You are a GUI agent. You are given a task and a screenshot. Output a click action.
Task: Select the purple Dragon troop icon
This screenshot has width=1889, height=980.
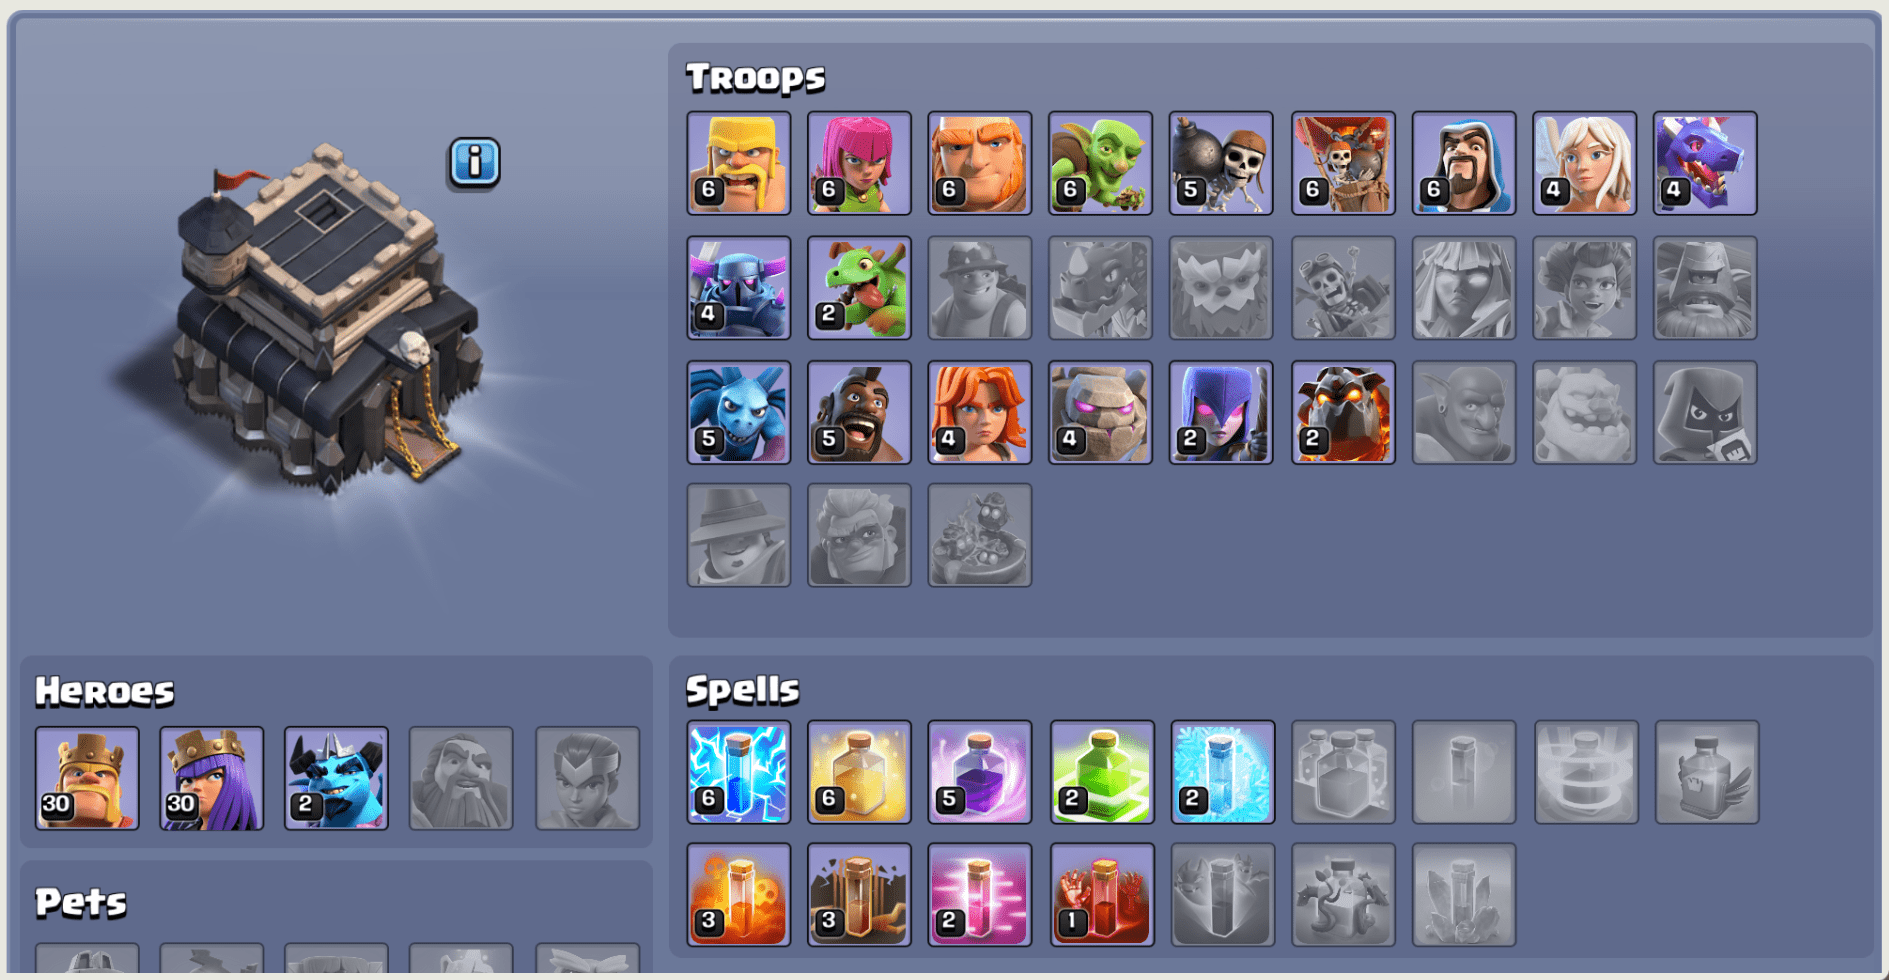(x=1705, y=163)
